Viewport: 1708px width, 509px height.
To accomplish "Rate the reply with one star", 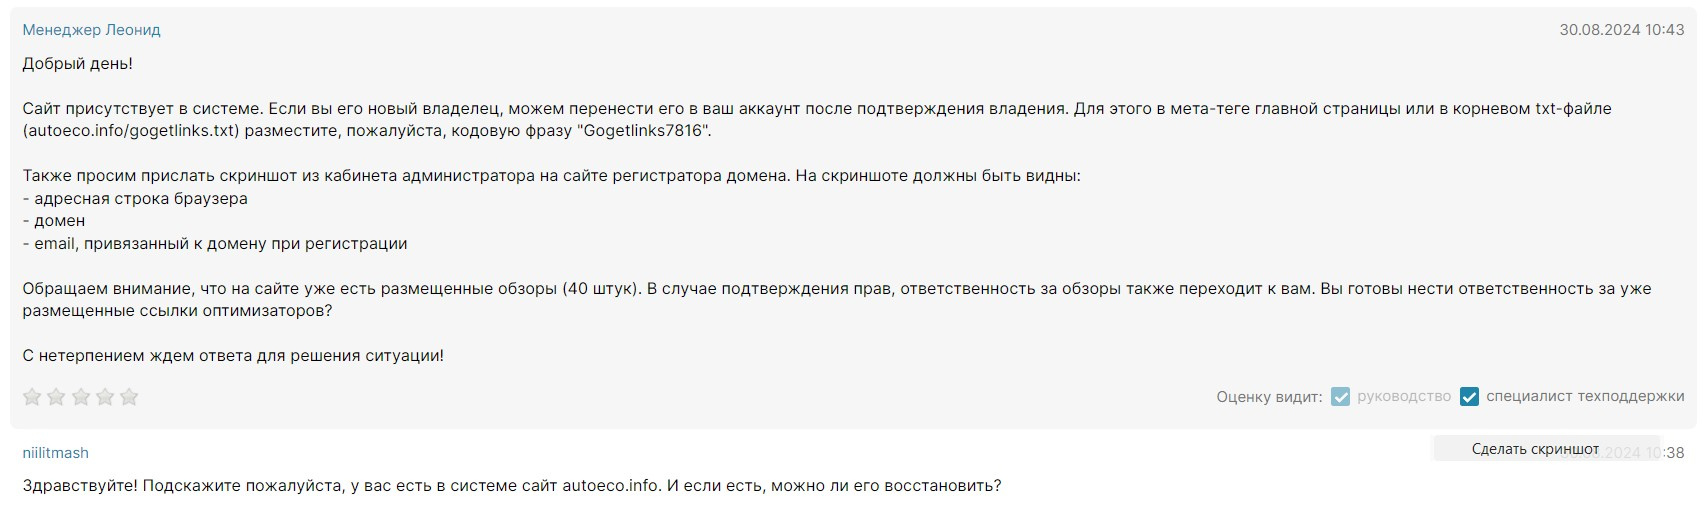I will pyautogui.click(x=32, y=397).
